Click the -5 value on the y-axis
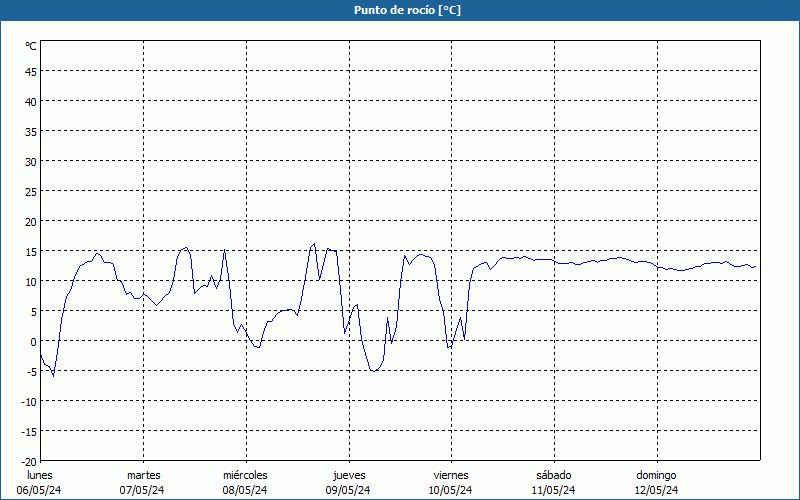Viewport: 800px width, 500px height. click(x=32, y=372)
